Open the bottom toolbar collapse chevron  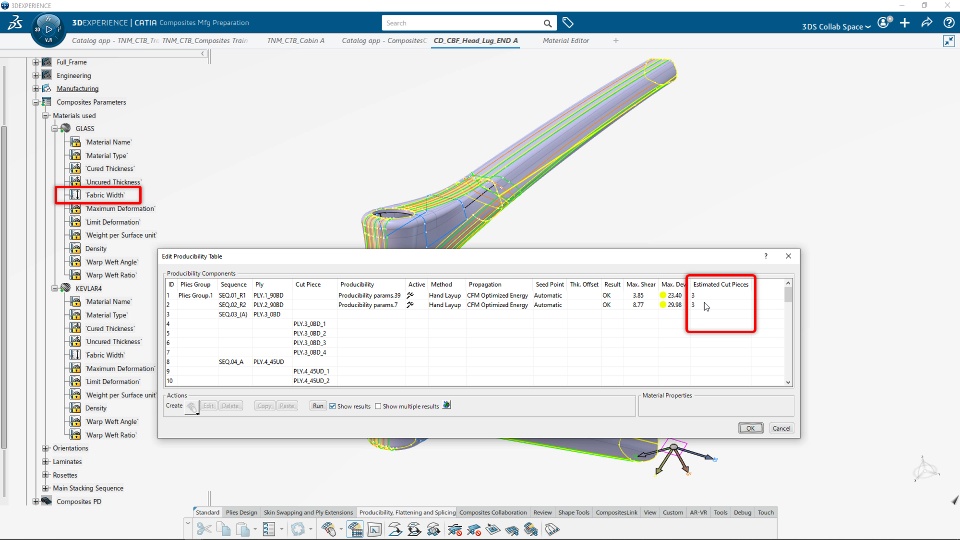(x=188, y=523)
